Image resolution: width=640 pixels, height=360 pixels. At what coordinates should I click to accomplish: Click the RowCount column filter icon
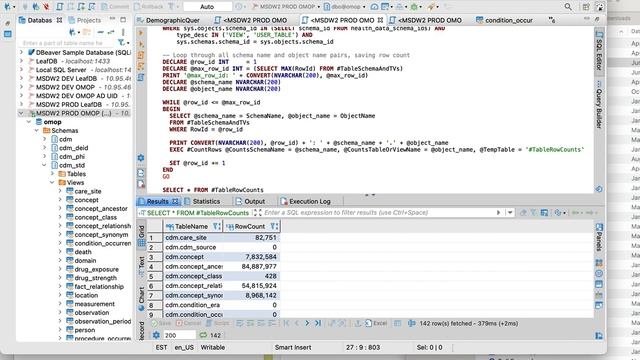tap(274, 226)
